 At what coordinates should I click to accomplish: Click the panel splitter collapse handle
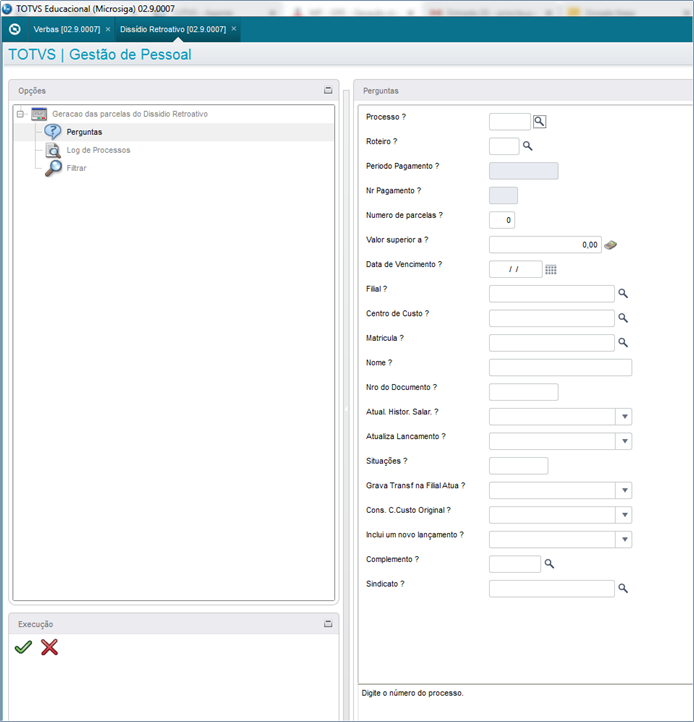346,409
